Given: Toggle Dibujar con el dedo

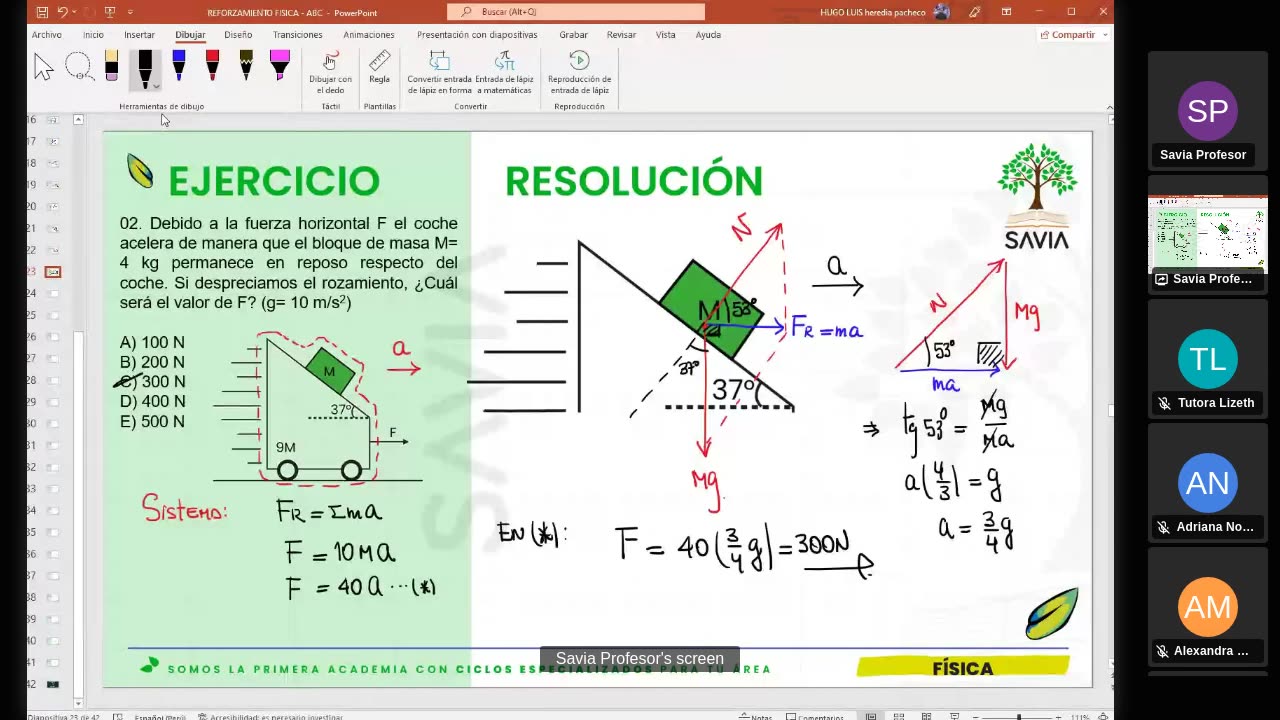Looking at the screenshot, I should pos(330,73).
